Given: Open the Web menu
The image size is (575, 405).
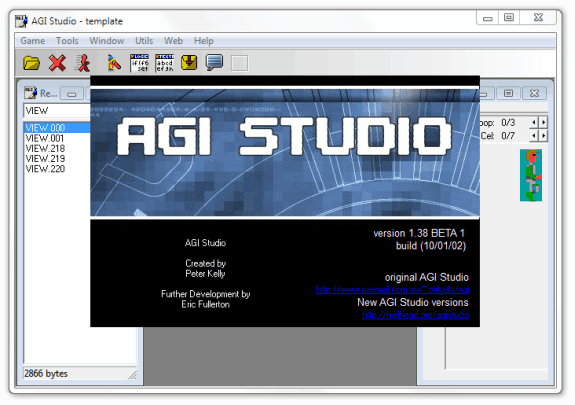Looking at the screenshot, I should click(x=173, y=41).
